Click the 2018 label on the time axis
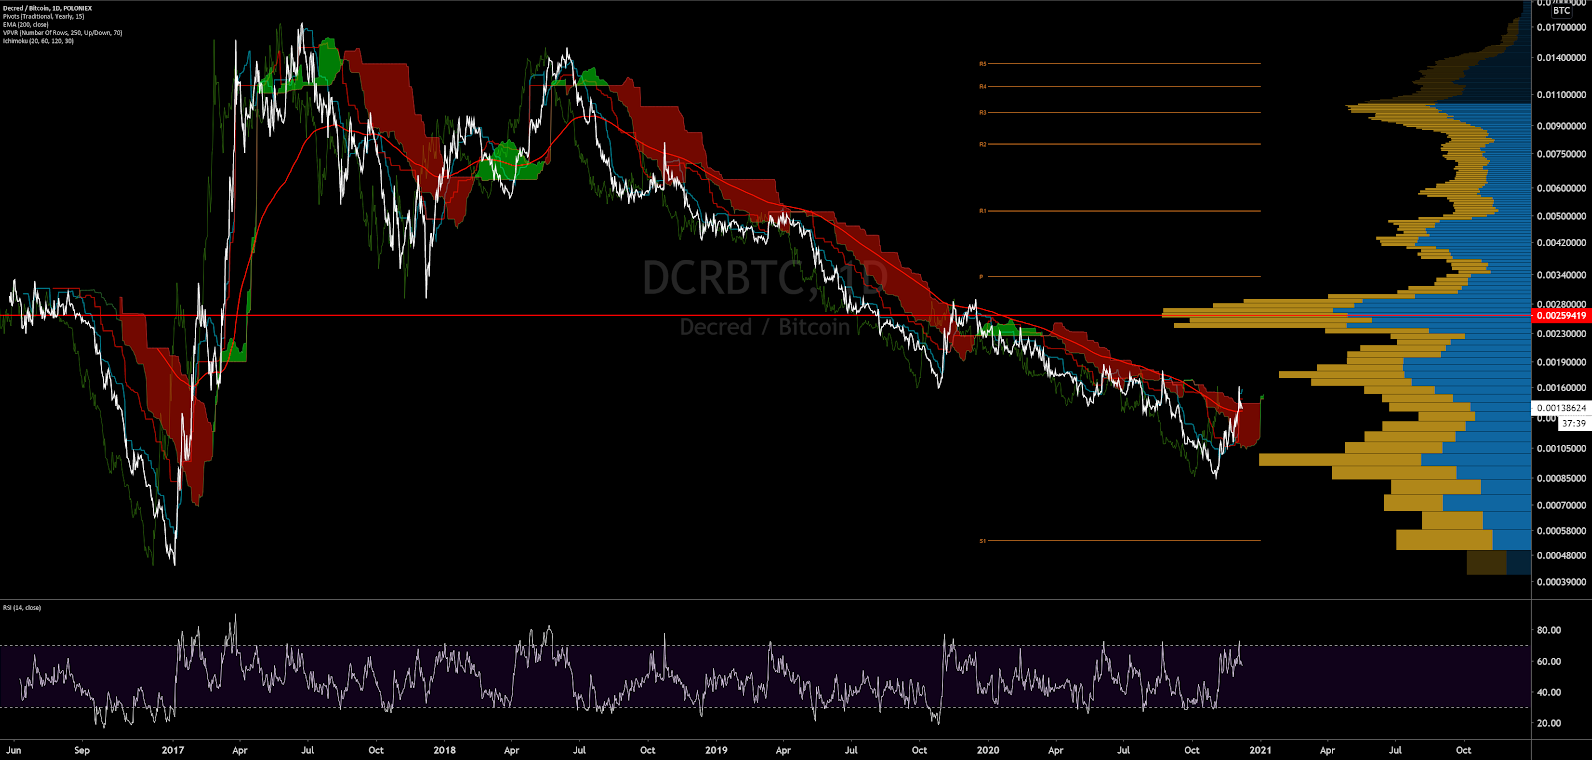This screenshot has width=1592, height=760. (x=445, y=750)
